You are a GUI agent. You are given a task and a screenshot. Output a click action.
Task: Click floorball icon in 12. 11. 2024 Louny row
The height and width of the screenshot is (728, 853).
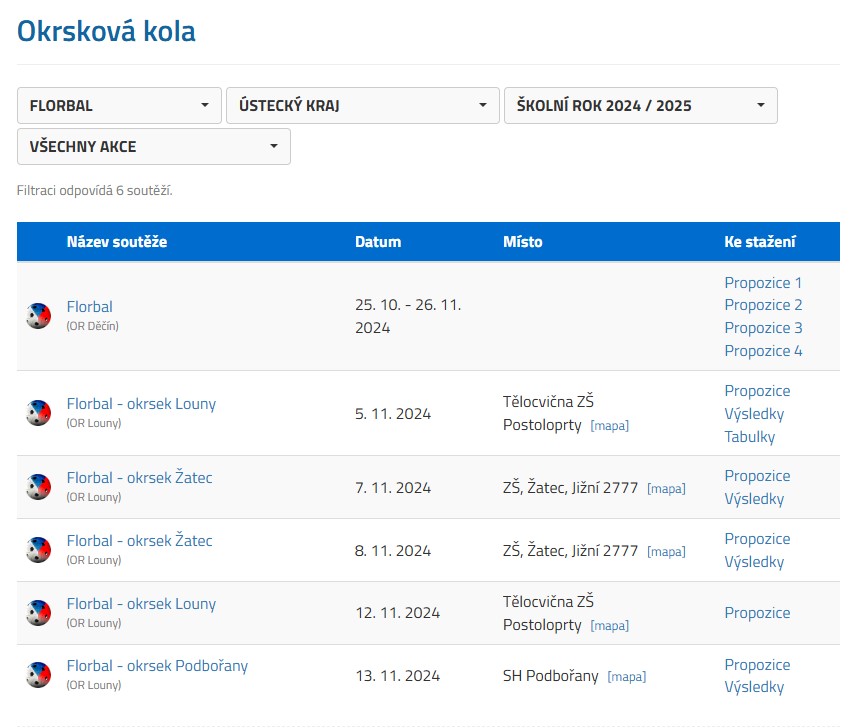(38, 613)
